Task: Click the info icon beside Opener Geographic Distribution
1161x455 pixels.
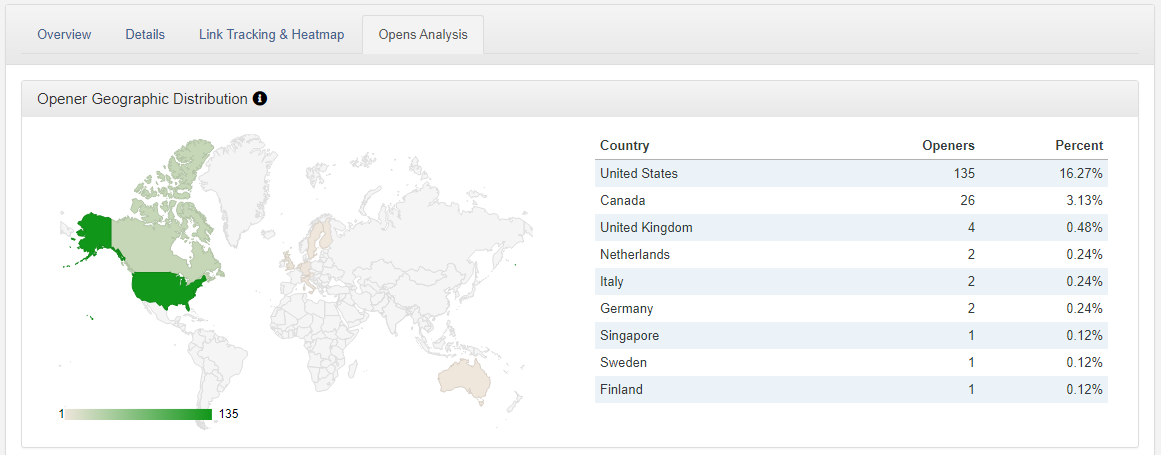Action: click(x=260, y=99)
